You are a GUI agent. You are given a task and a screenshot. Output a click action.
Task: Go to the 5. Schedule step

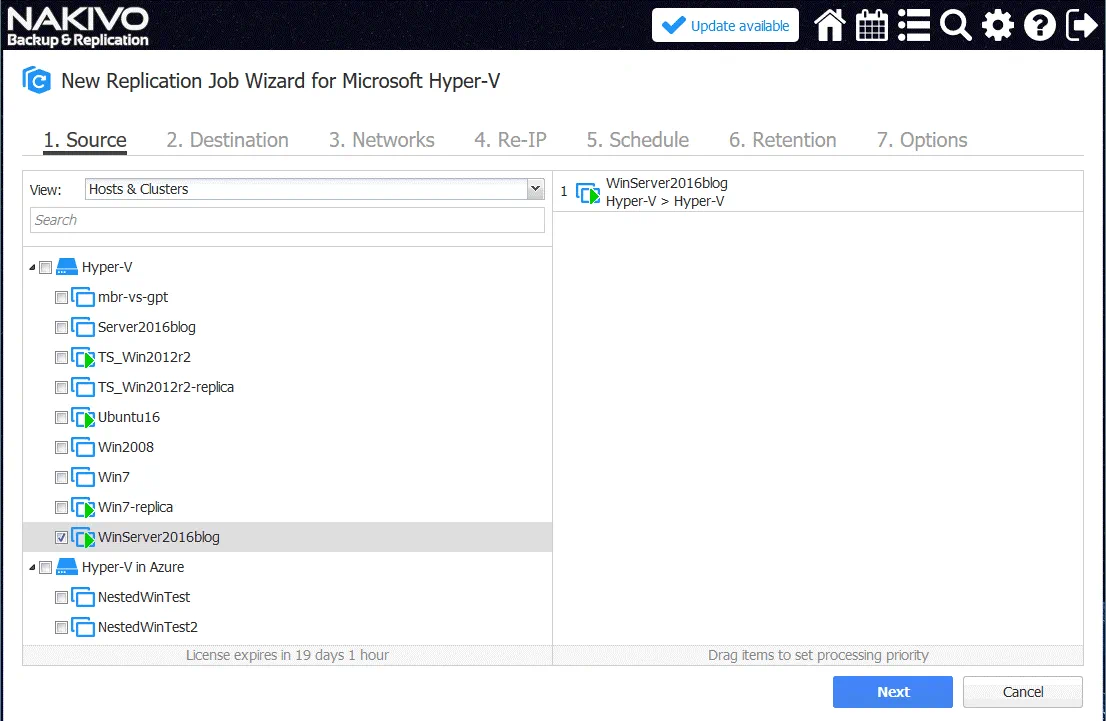[x=637, y=140]
